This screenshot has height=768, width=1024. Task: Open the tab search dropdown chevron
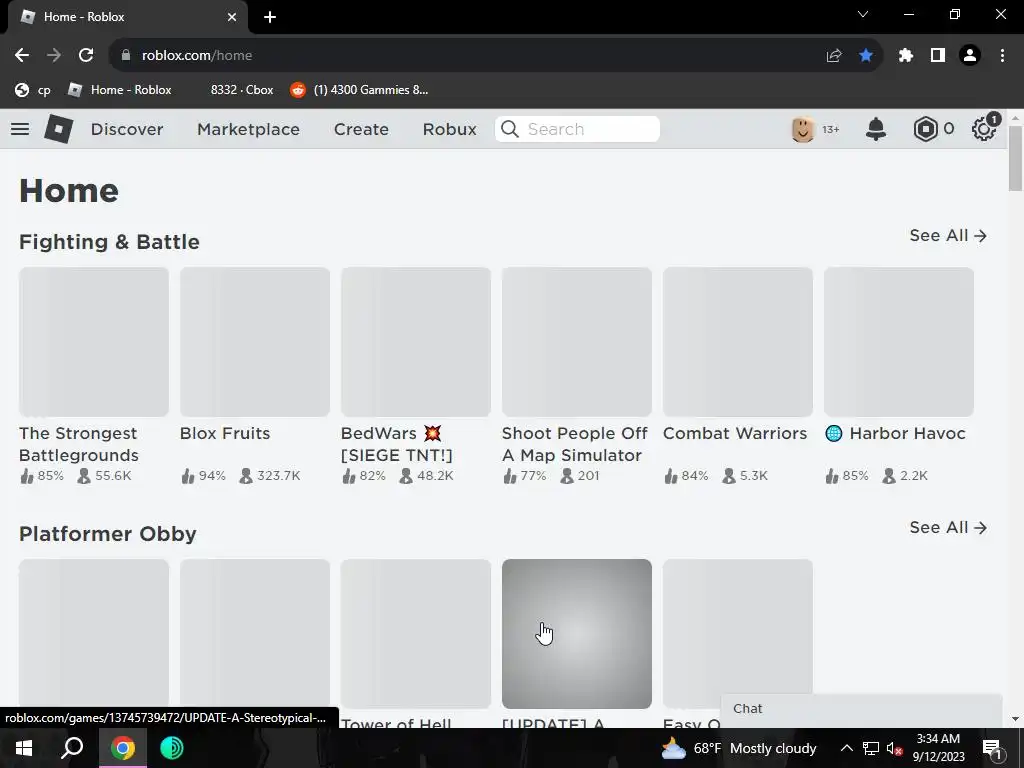point(863,14)
